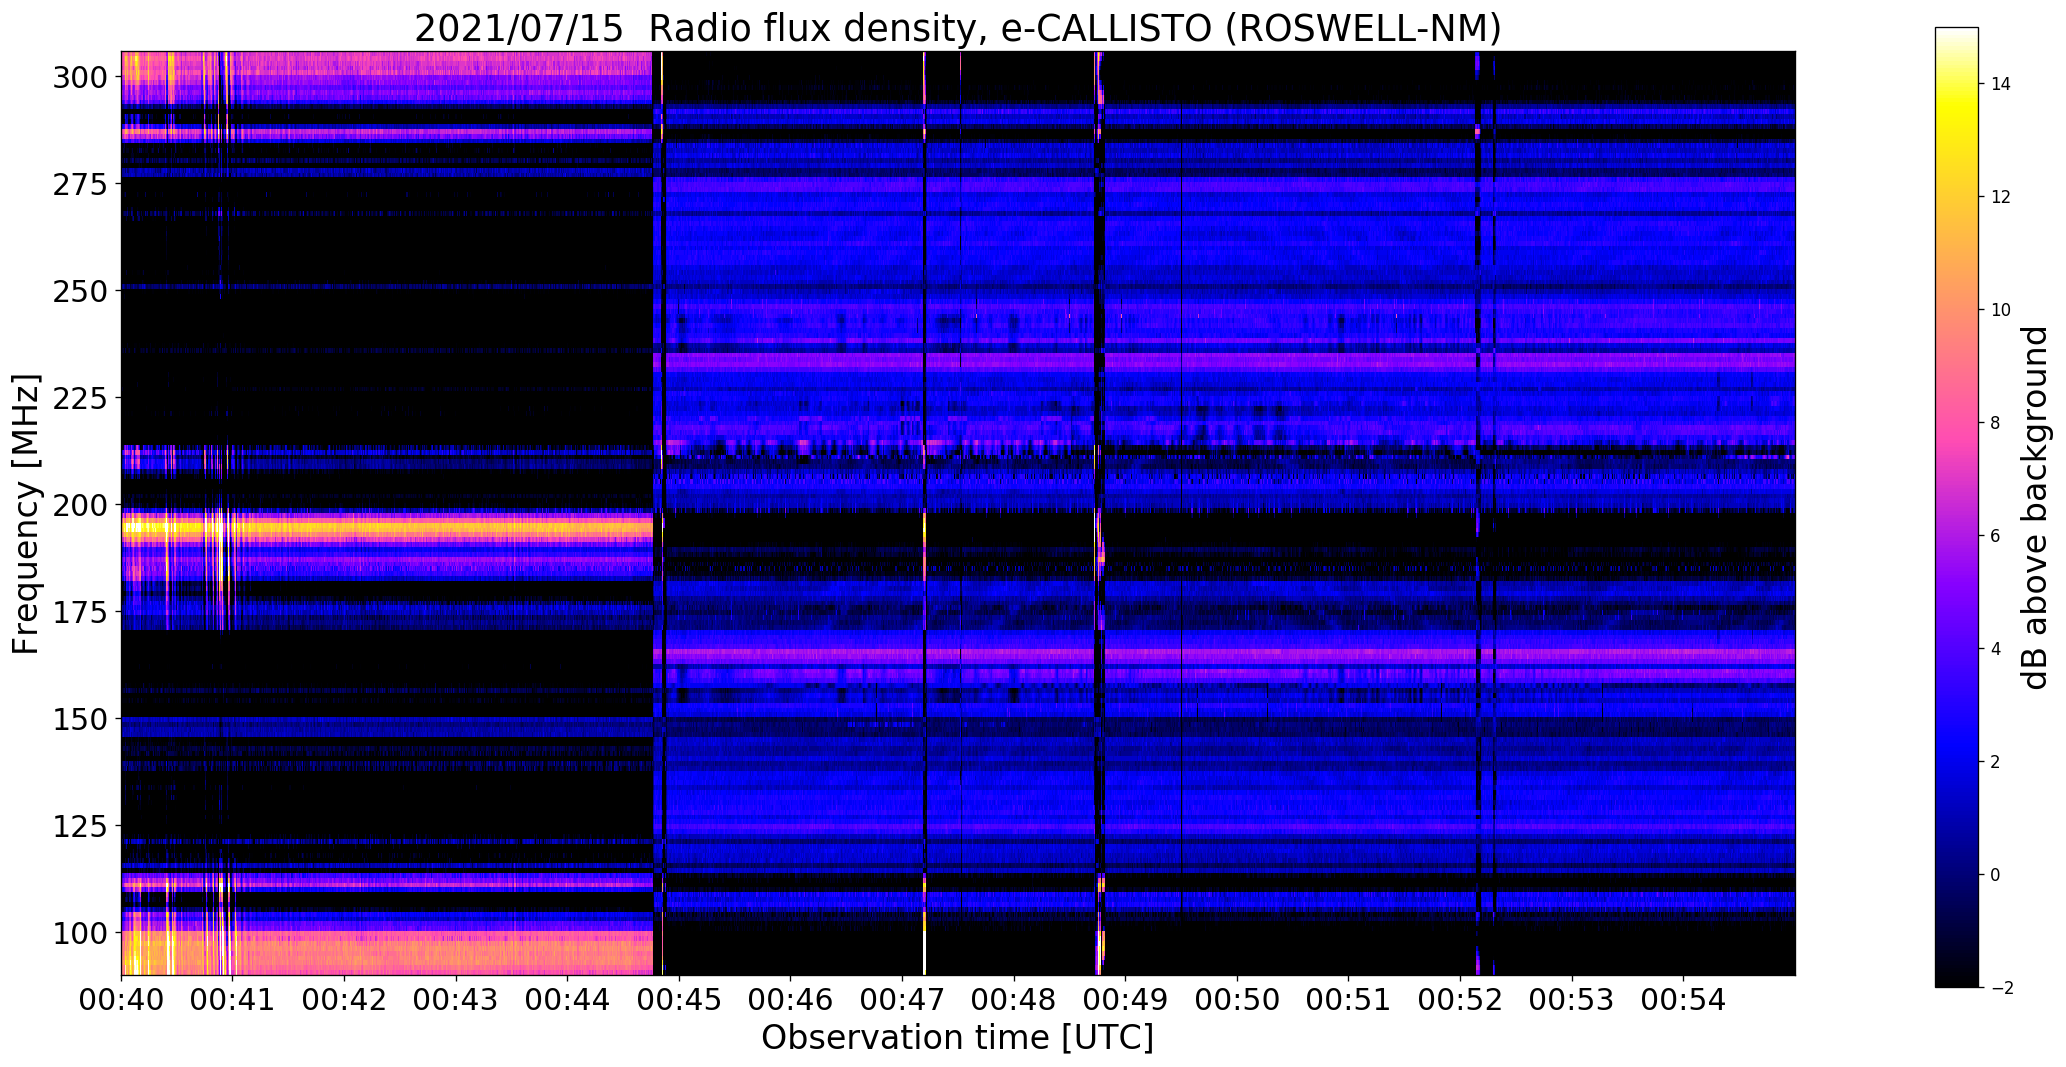Click the 00:48 time tick label

tap(1014, 1000)
